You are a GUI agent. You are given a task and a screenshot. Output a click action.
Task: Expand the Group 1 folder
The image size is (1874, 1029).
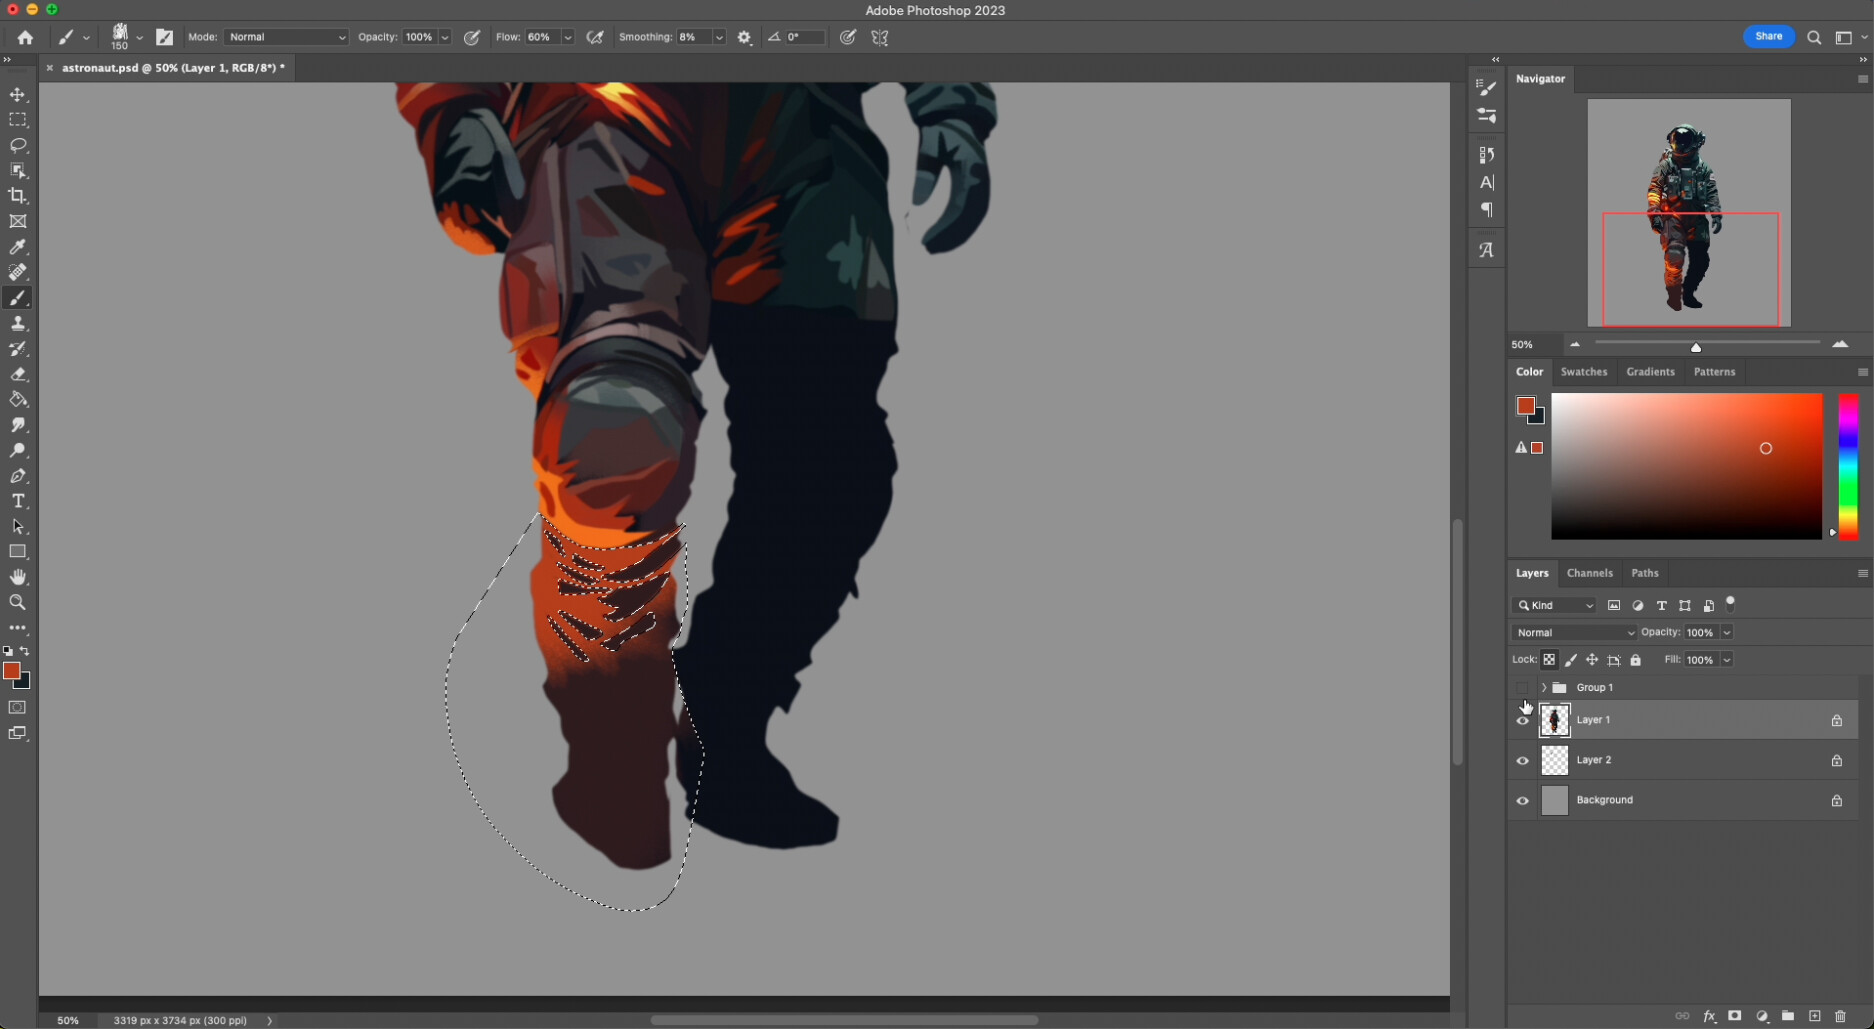pyautogui.click(x=1543, y=687)
